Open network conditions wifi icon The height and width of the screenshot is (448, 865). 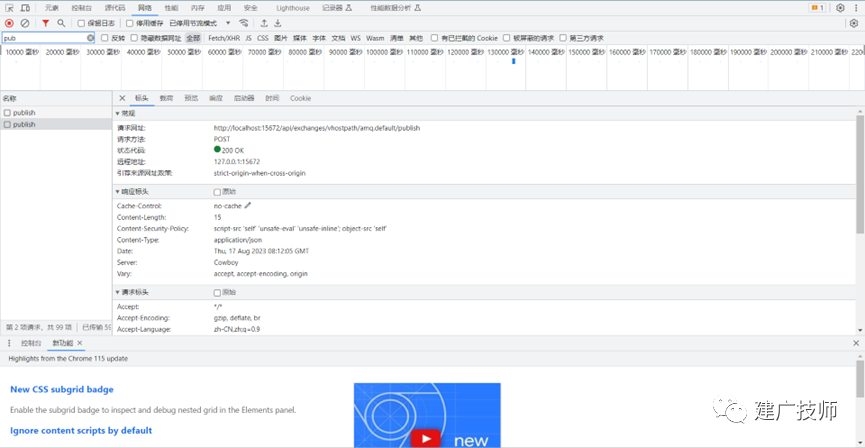click(243, 23)
